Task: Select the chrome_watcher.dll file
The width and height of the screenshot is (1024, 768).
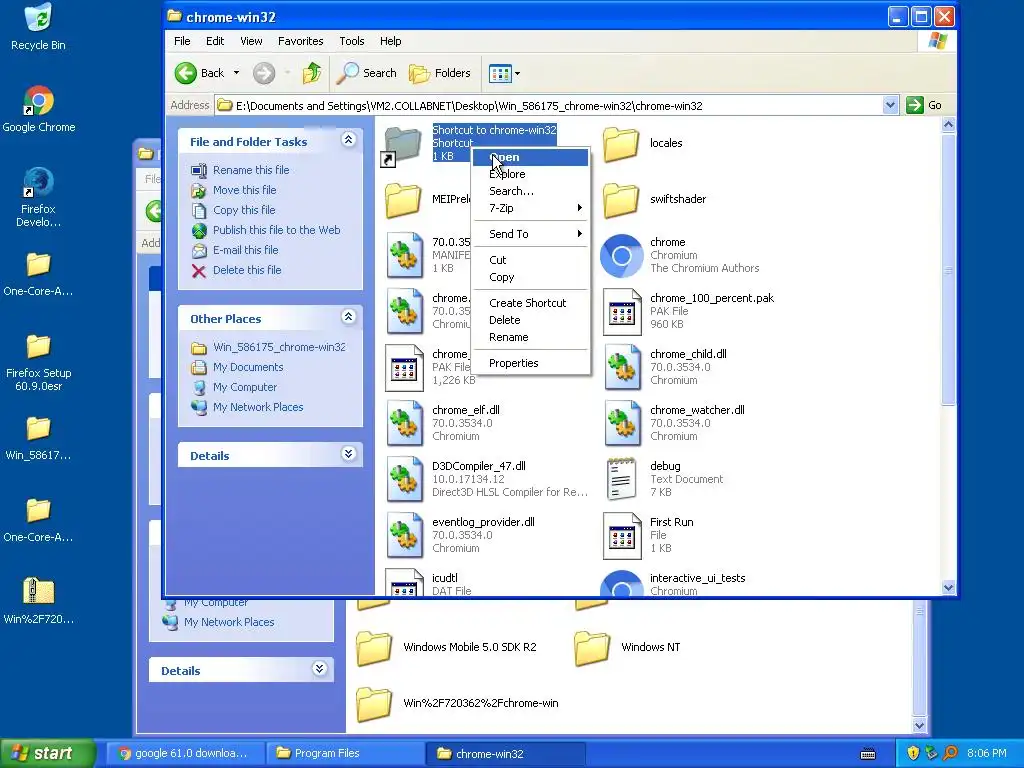Action: click(674, 424)
